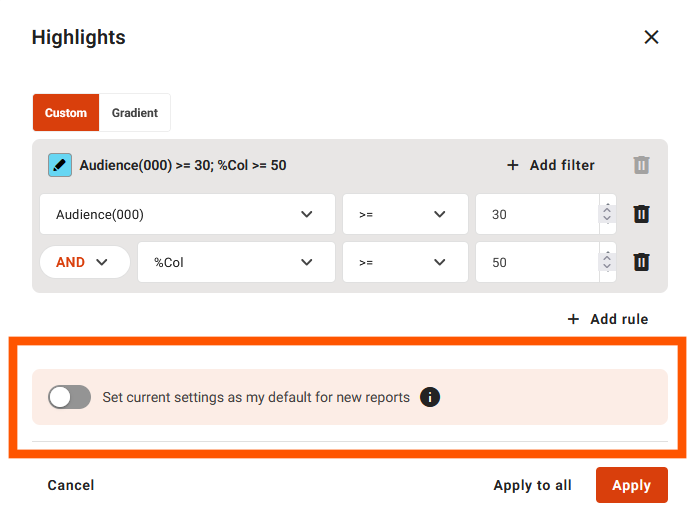The image size is (696, 523).
Task: Click the highlight color pencil swatch
Action: point(60,165)
